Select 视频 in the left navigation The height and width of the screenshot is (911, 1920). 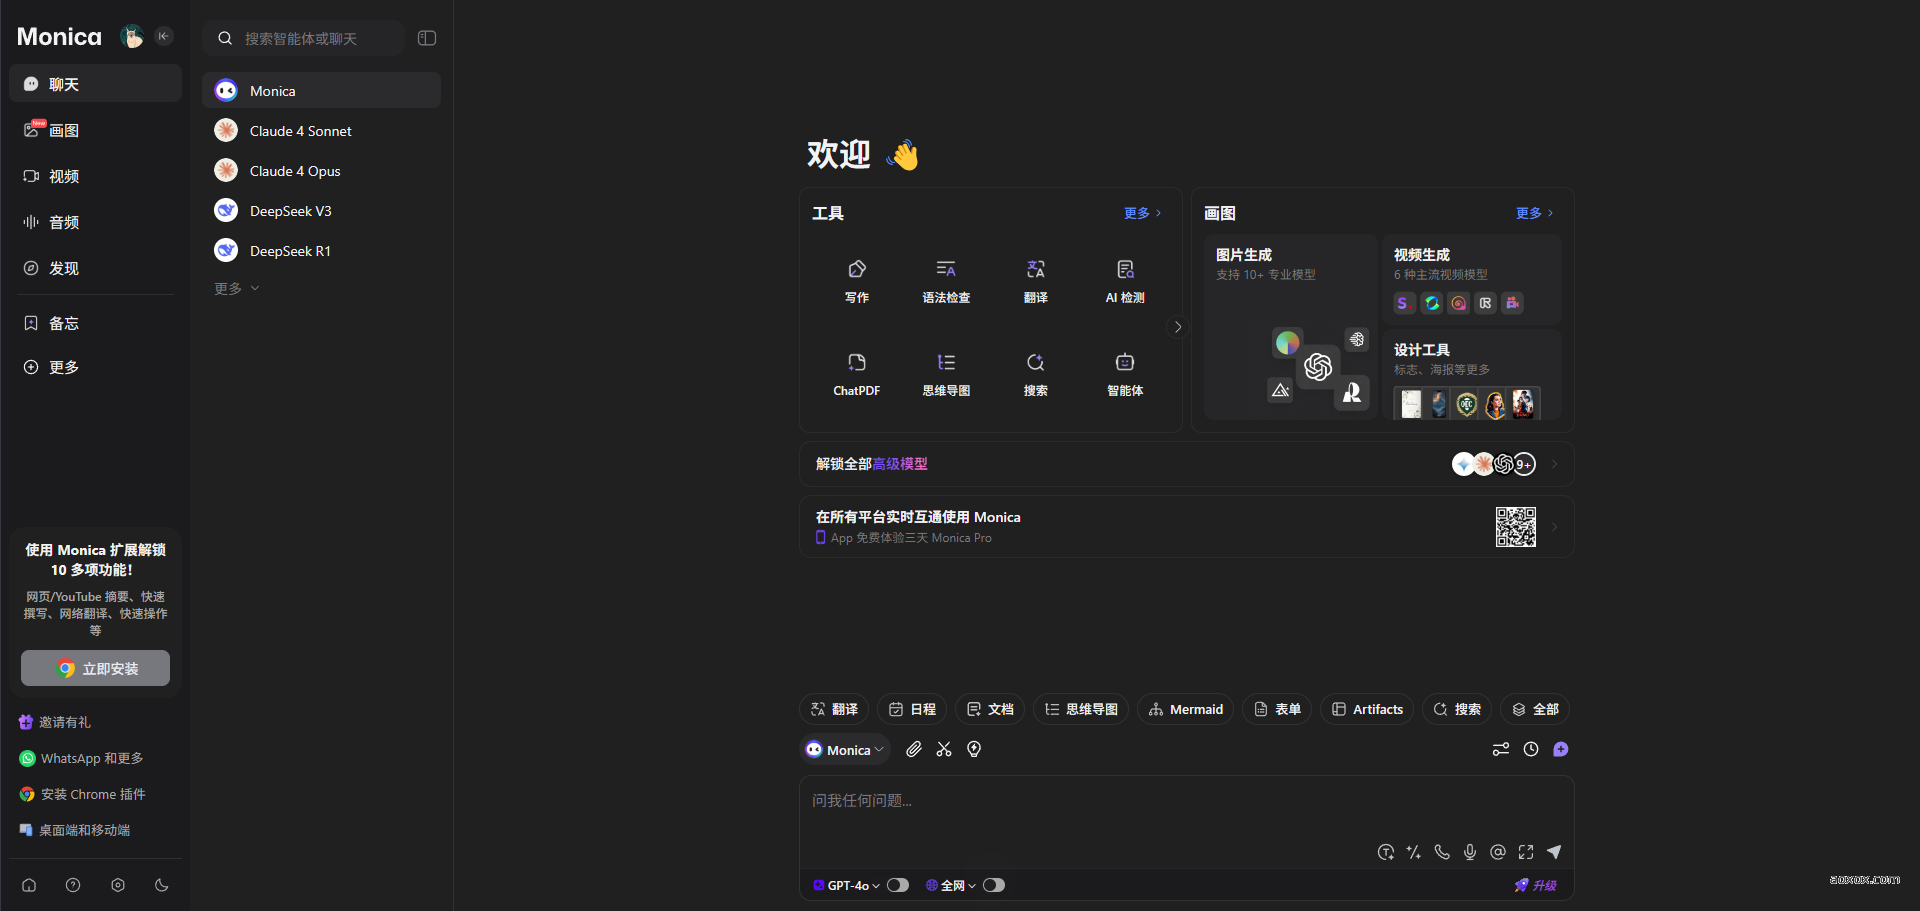(96, 176)
